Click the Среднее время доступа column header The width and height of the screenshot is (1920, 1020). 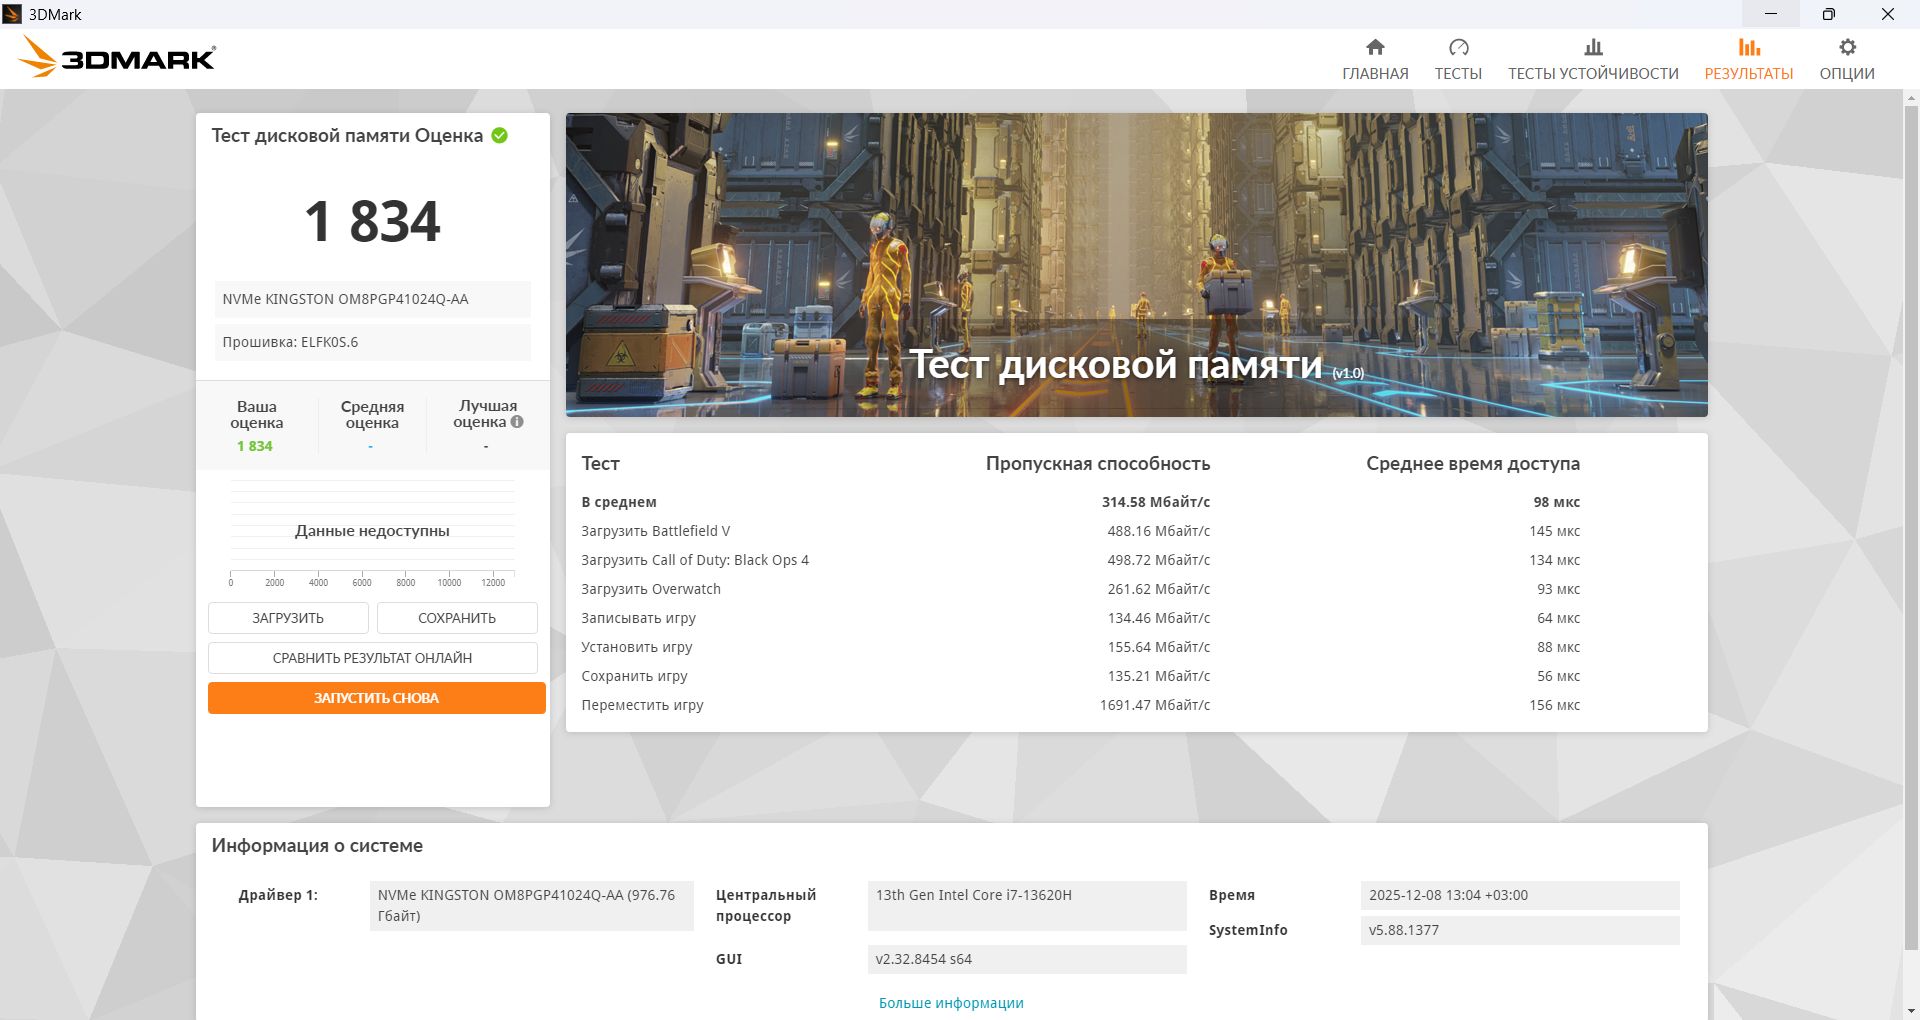click(1473, 463)
